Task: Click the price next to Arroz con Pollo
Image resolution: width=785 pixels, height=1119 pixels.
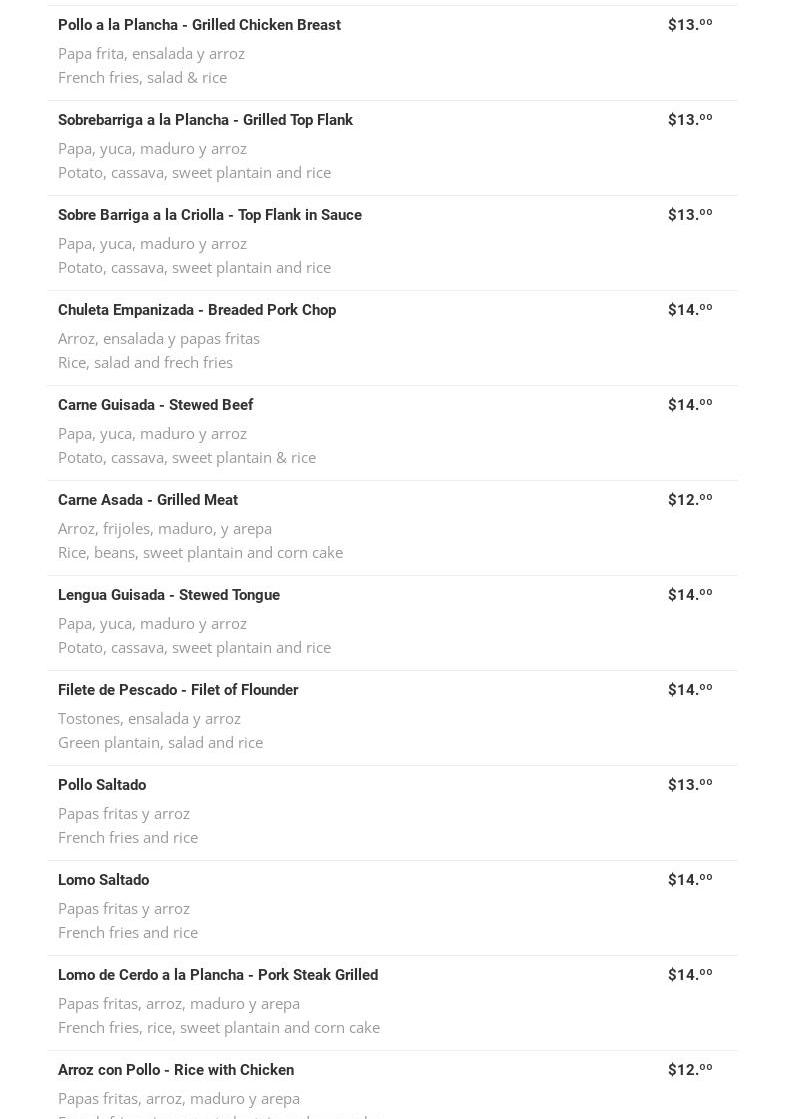Action: (x=690, y=1070)
